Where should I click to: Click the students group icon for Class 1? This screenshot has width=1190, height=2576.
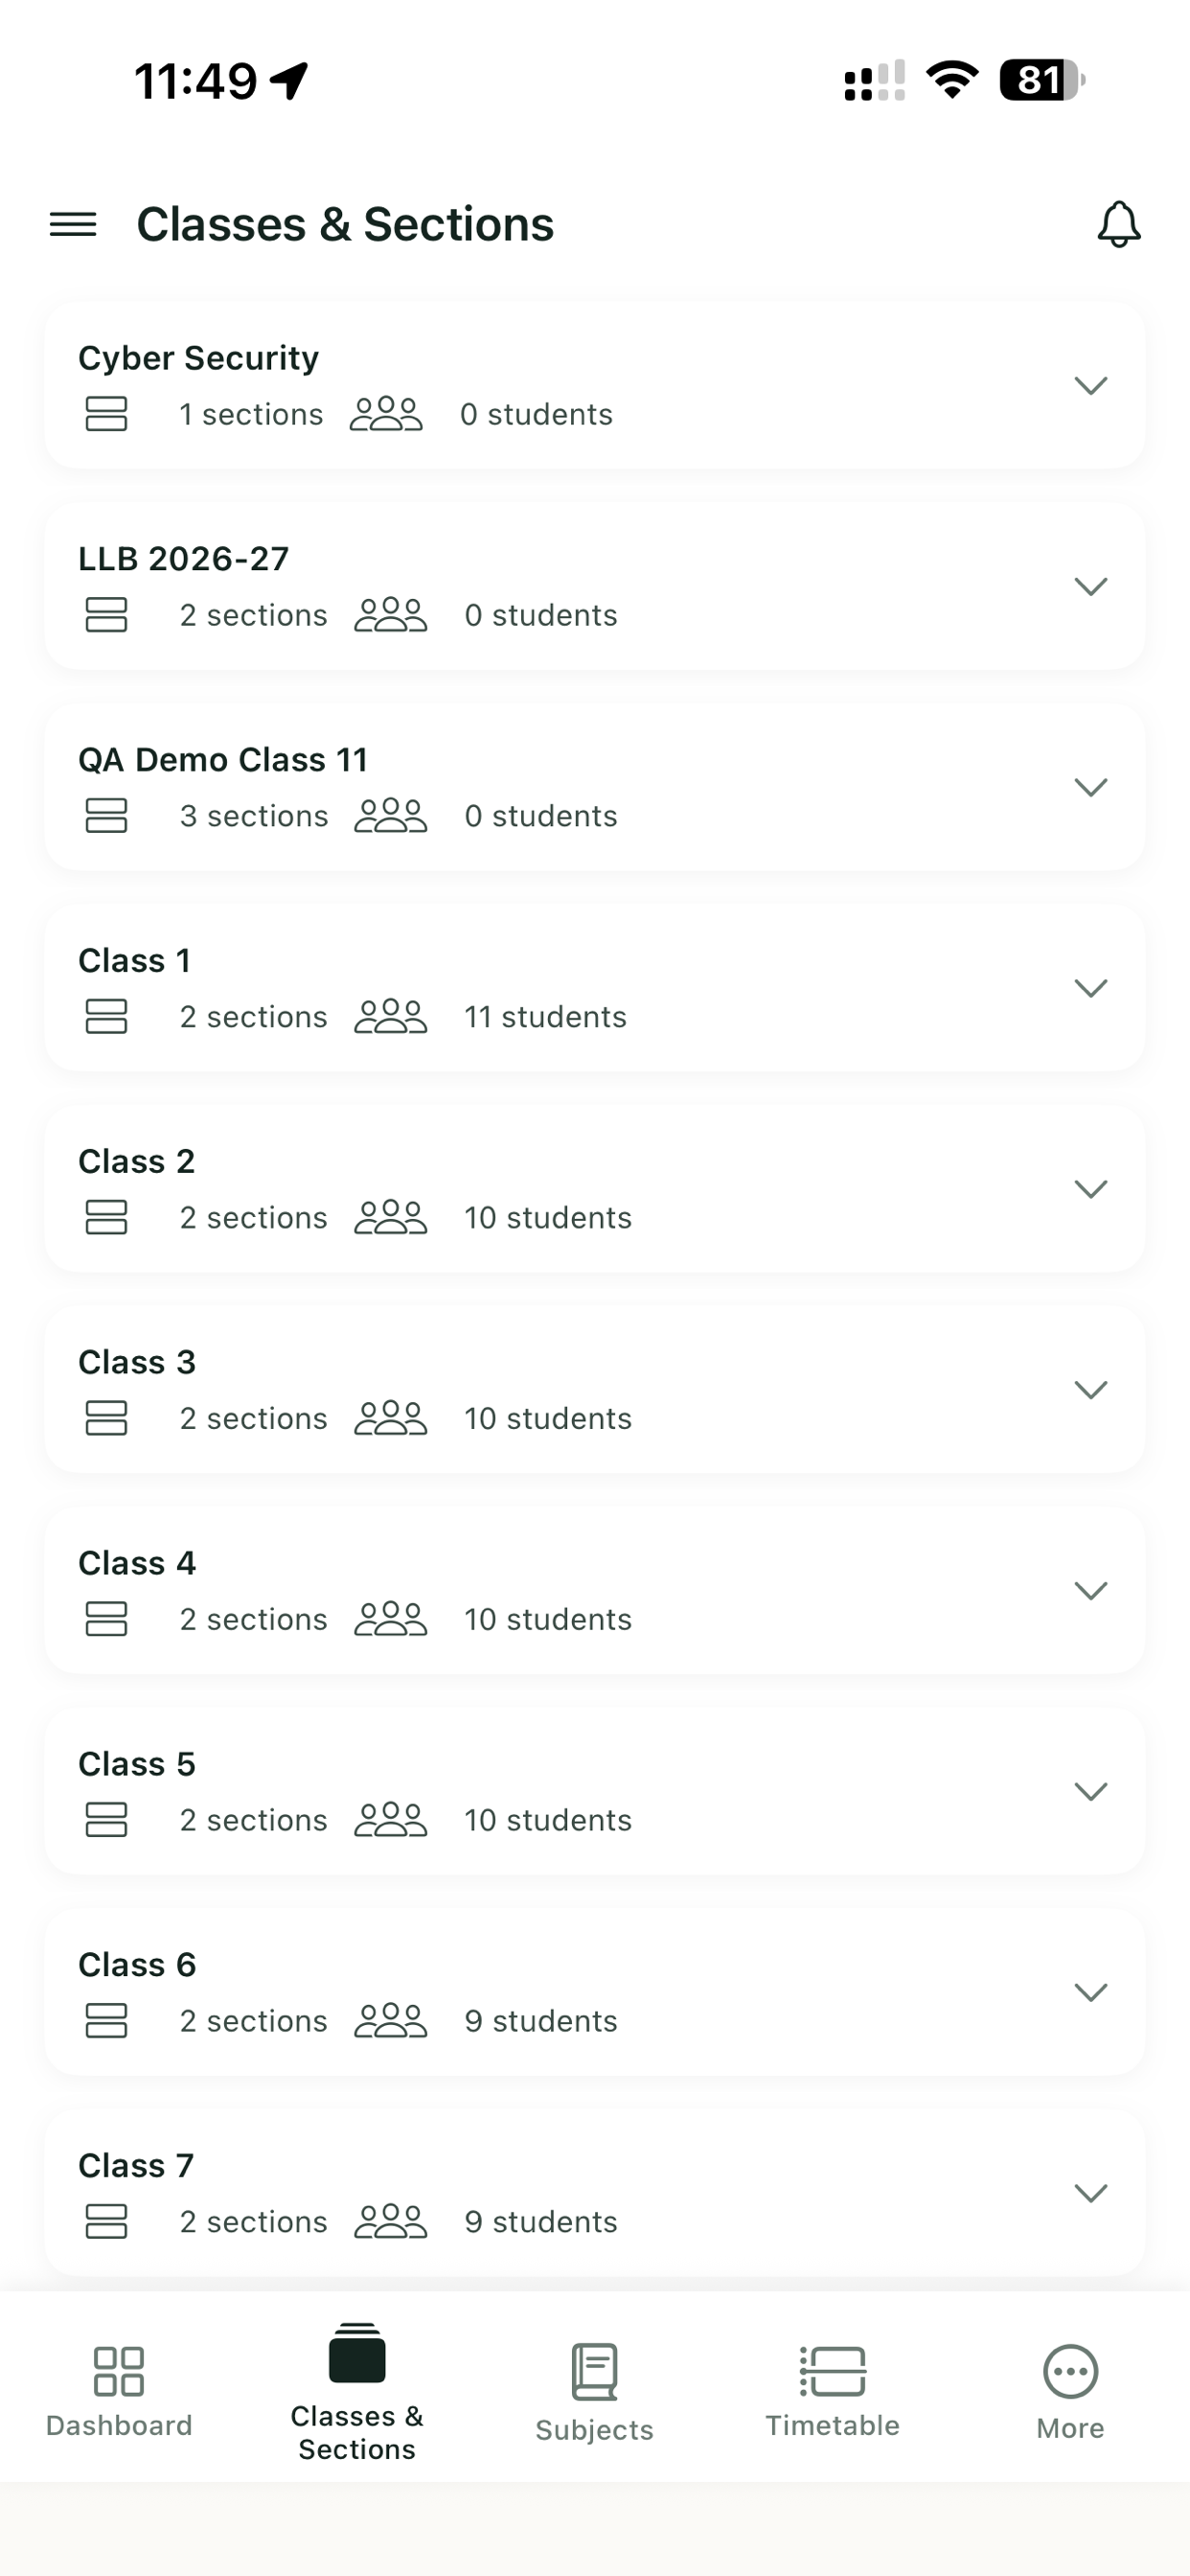pos(391,1016)
